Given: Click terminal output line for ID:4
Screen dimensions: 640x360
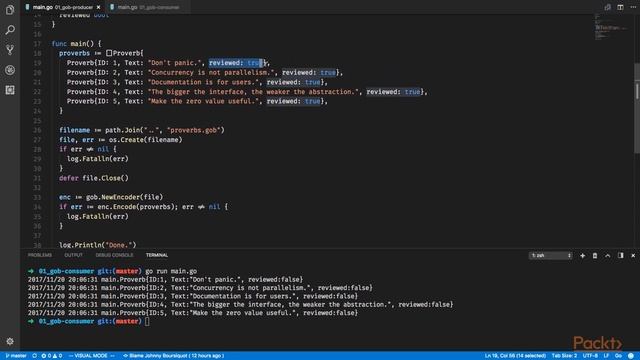Looking at the screenshot, I should tap(240, 304).
